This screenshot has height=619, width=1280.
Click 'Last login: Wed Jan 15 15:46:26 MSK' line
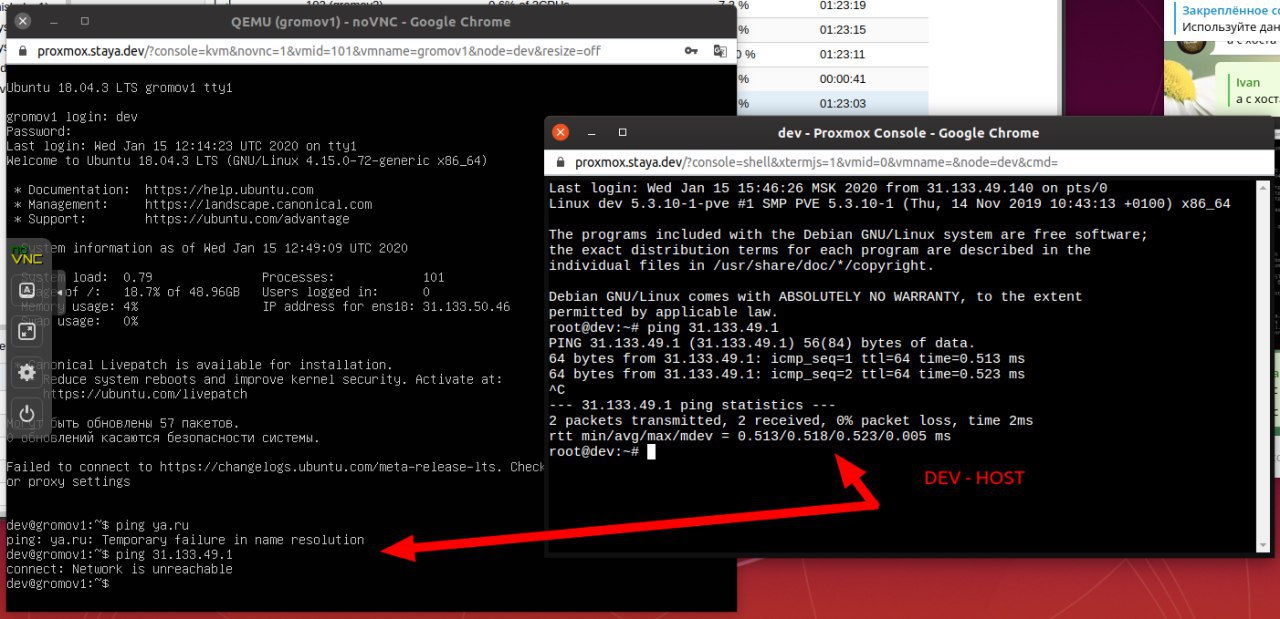pyautogui.click(x=828, y=188)
